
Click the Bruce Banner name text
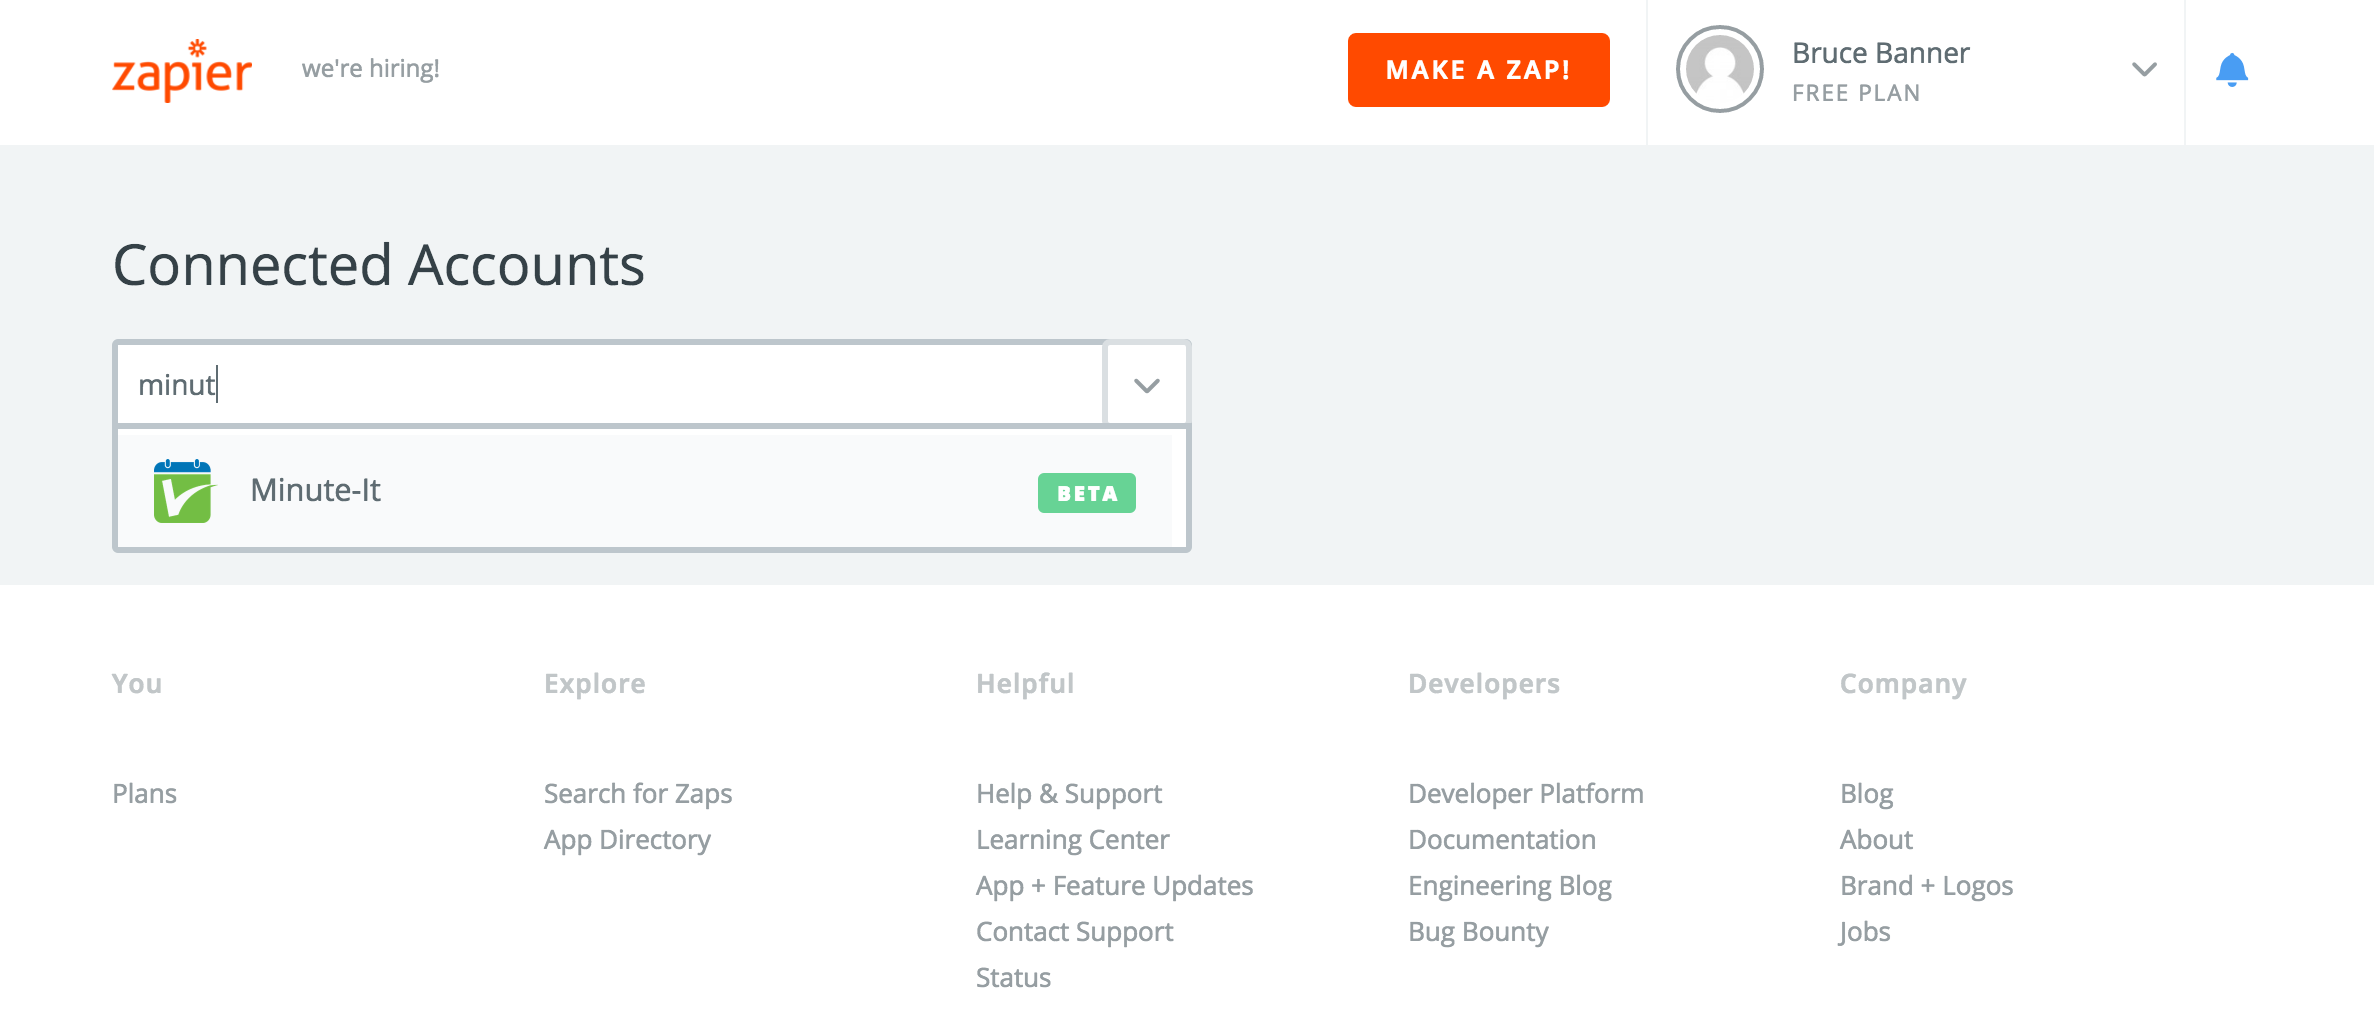point(1880,52)
